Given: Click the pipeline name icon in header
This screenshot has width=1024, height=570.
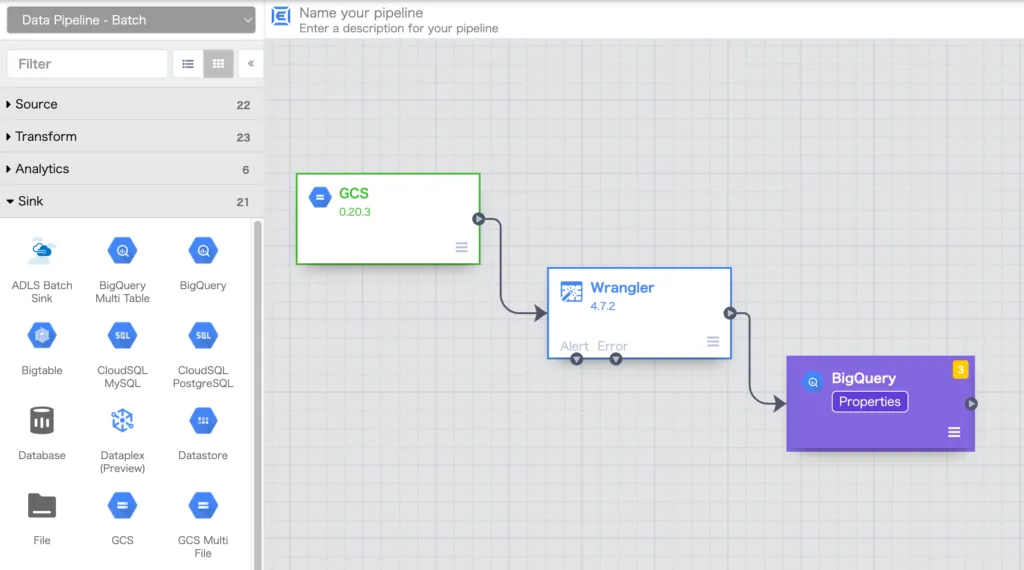Looking at the screenshot, I should point(281,16).
